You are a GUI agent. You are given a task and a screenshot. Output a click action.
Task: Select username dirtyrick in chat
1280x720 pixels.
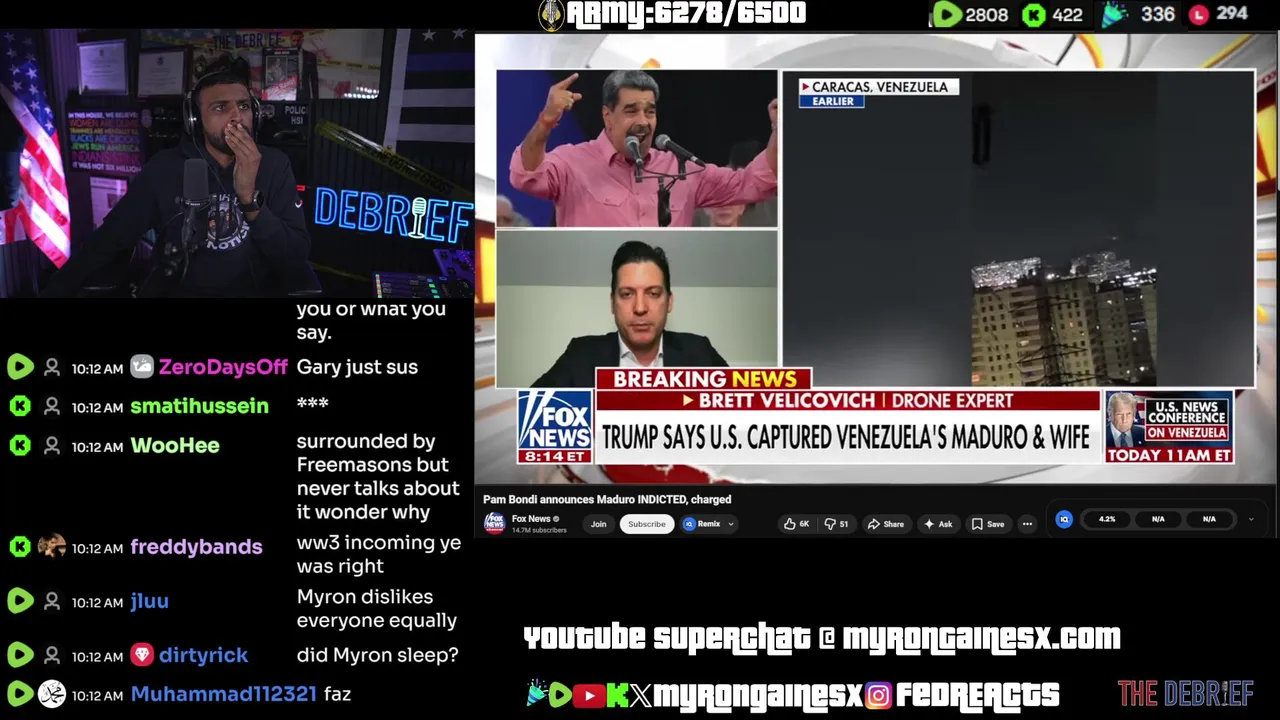click(203, 655)
